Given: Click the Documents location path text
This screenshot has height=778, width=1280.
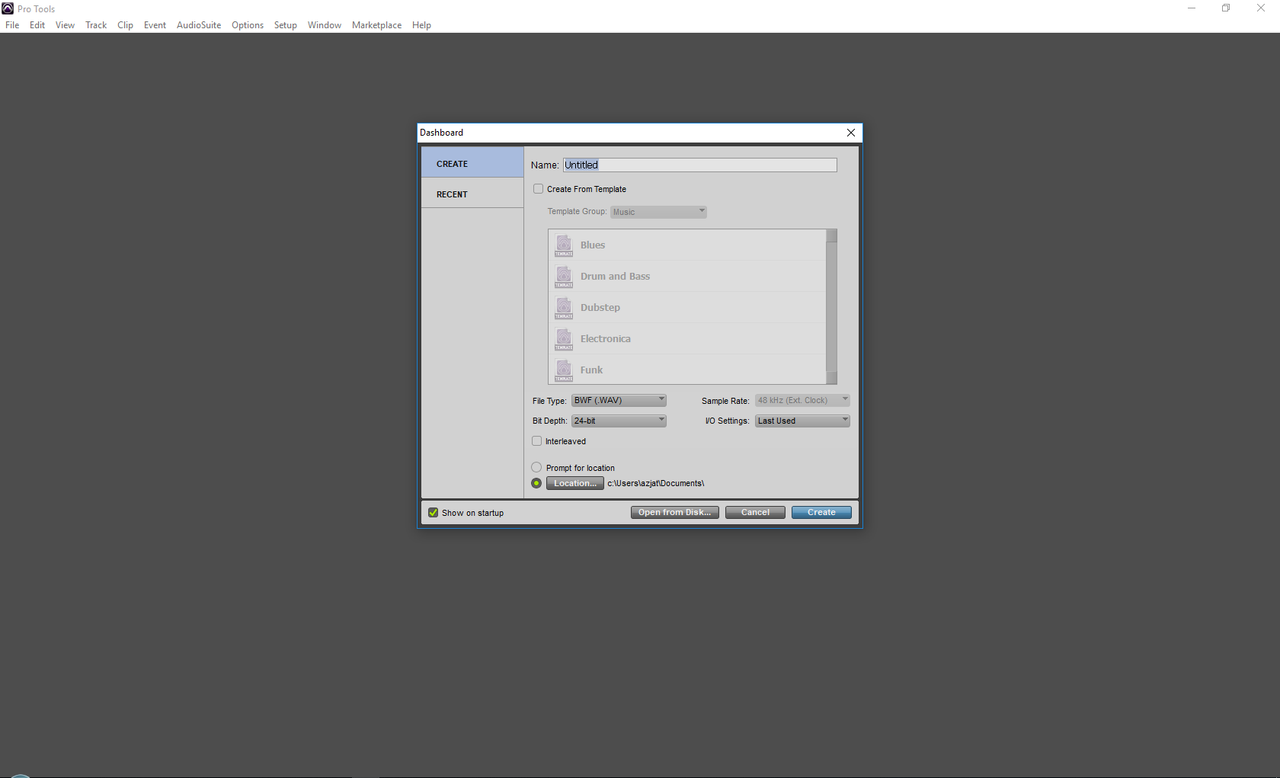Looking at the screenshot, I should click(656, 483).
